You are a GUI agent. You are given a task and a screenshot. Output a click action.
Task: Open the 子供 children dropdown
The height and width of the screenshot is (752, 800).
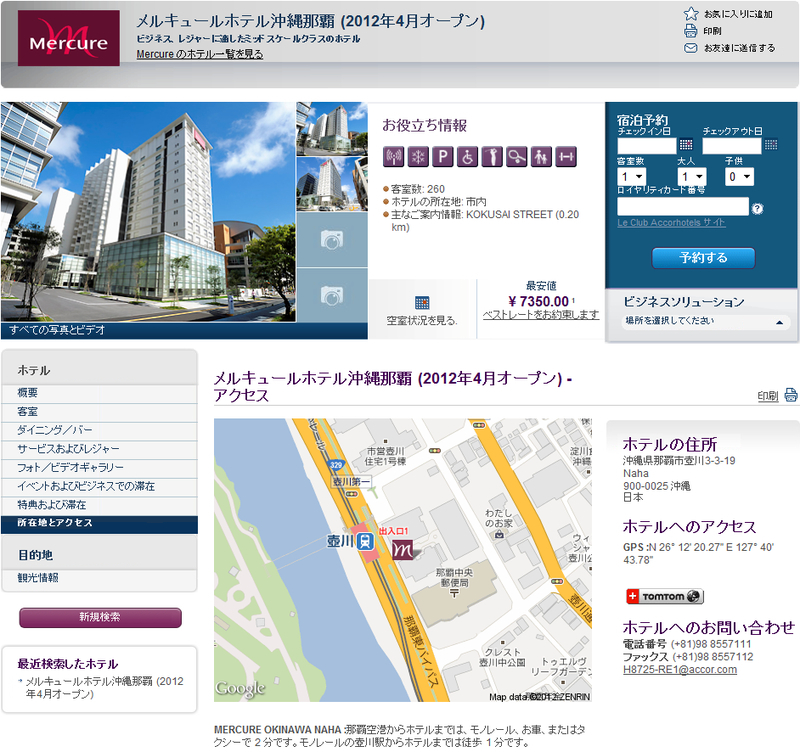(739, 177)
